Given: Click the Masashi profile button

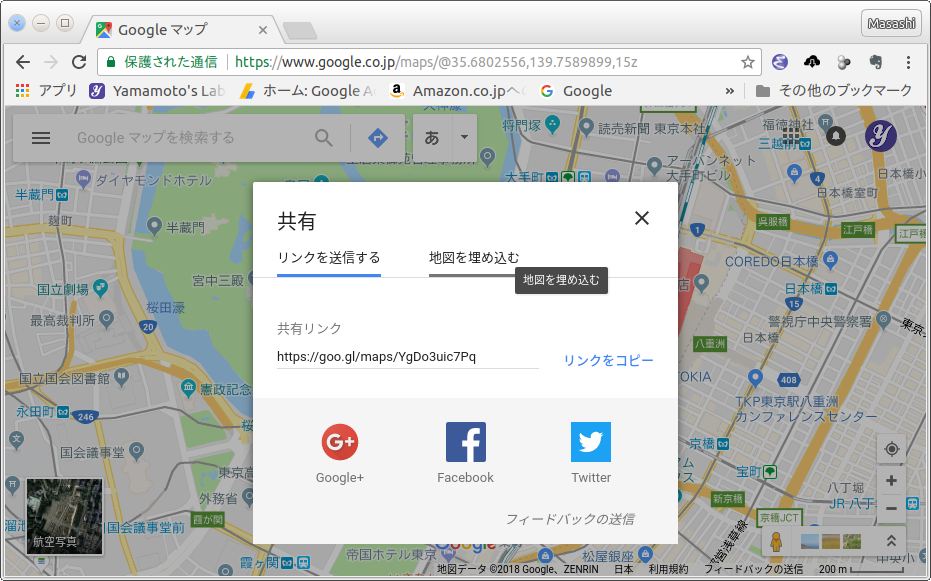Looking at the screenshot, I should (891, 23).
